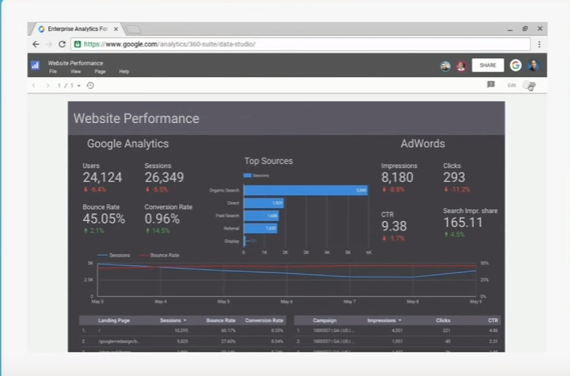The width and height of the screenshot is (570, 376).
Task: Click the SHARE button
Action: click(x=488, y=65)
